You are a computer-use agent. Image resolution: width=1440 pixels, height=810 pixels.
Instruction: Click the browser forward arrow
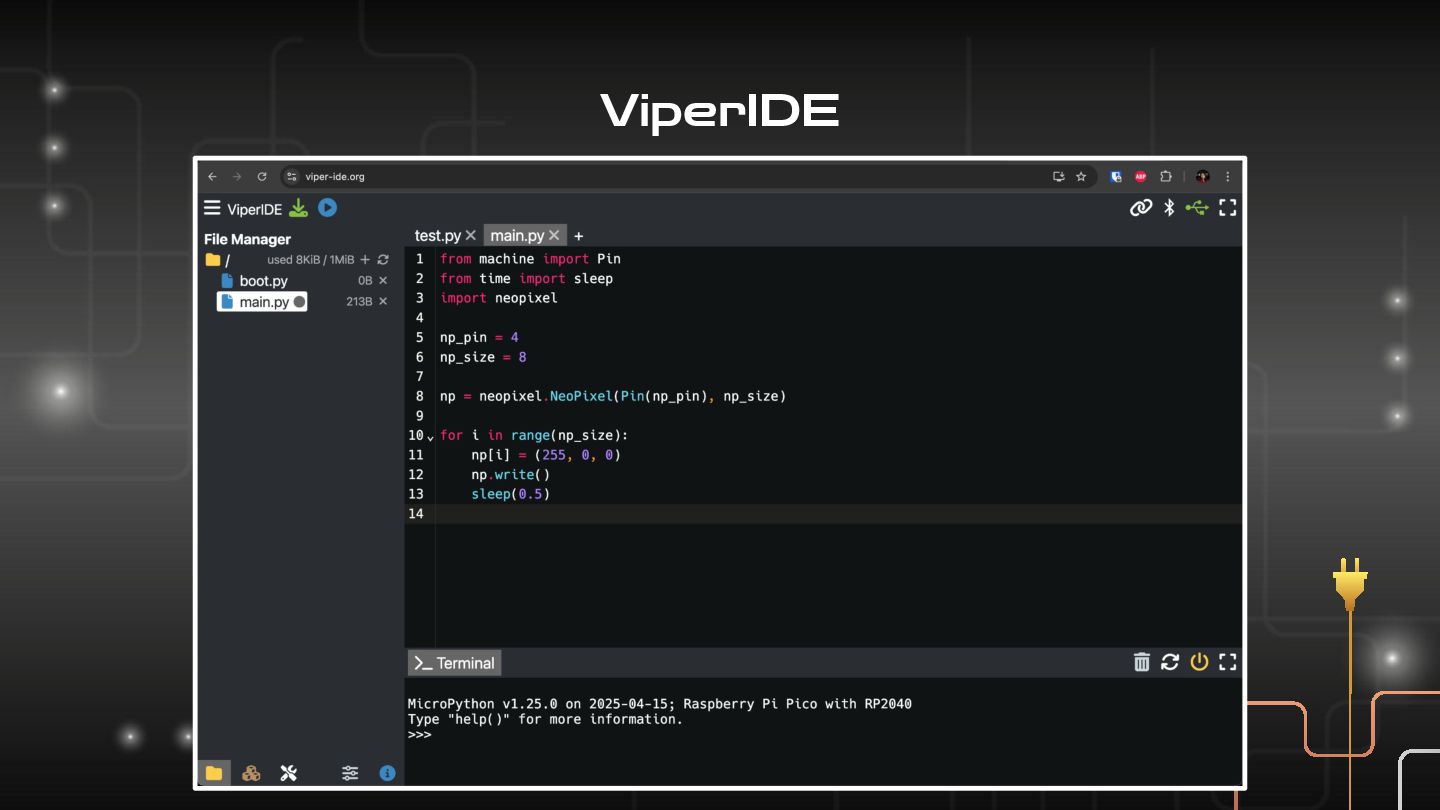[237, 177]
